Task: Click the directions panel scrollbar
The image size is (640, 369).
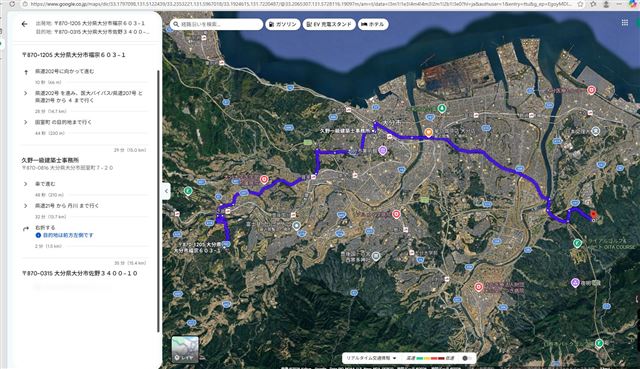Action: click(158, 200)
